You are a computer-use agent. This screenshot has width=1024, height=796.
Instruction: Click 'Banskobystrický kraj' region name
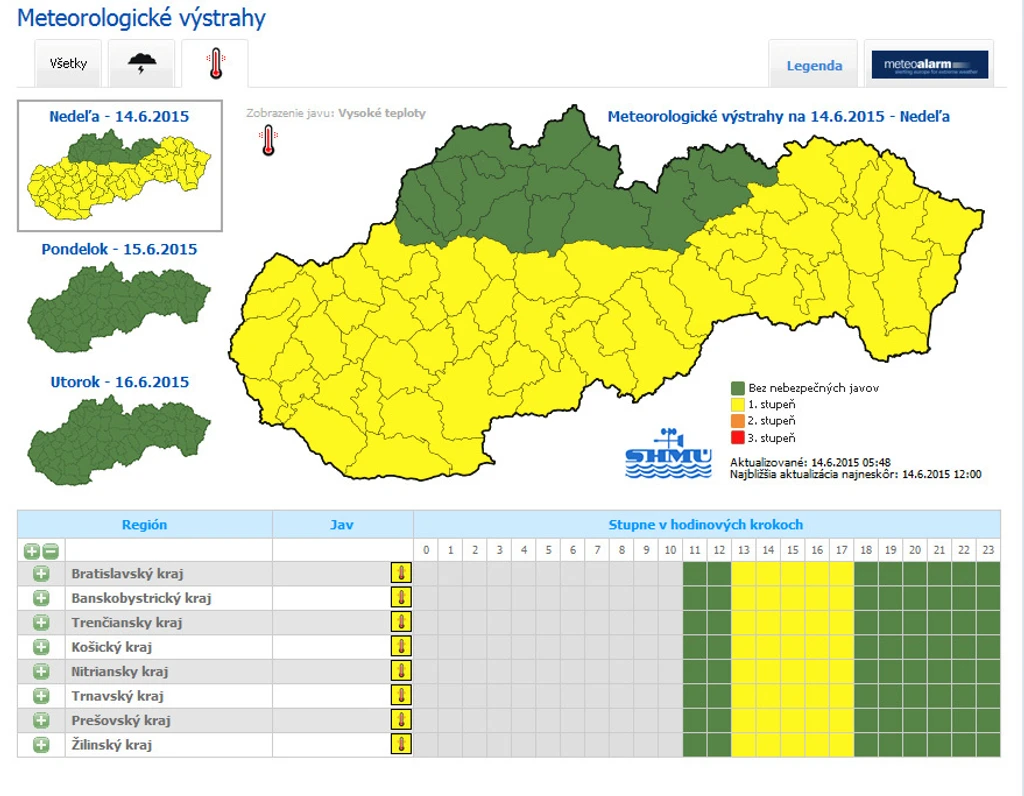coord(142,598)
